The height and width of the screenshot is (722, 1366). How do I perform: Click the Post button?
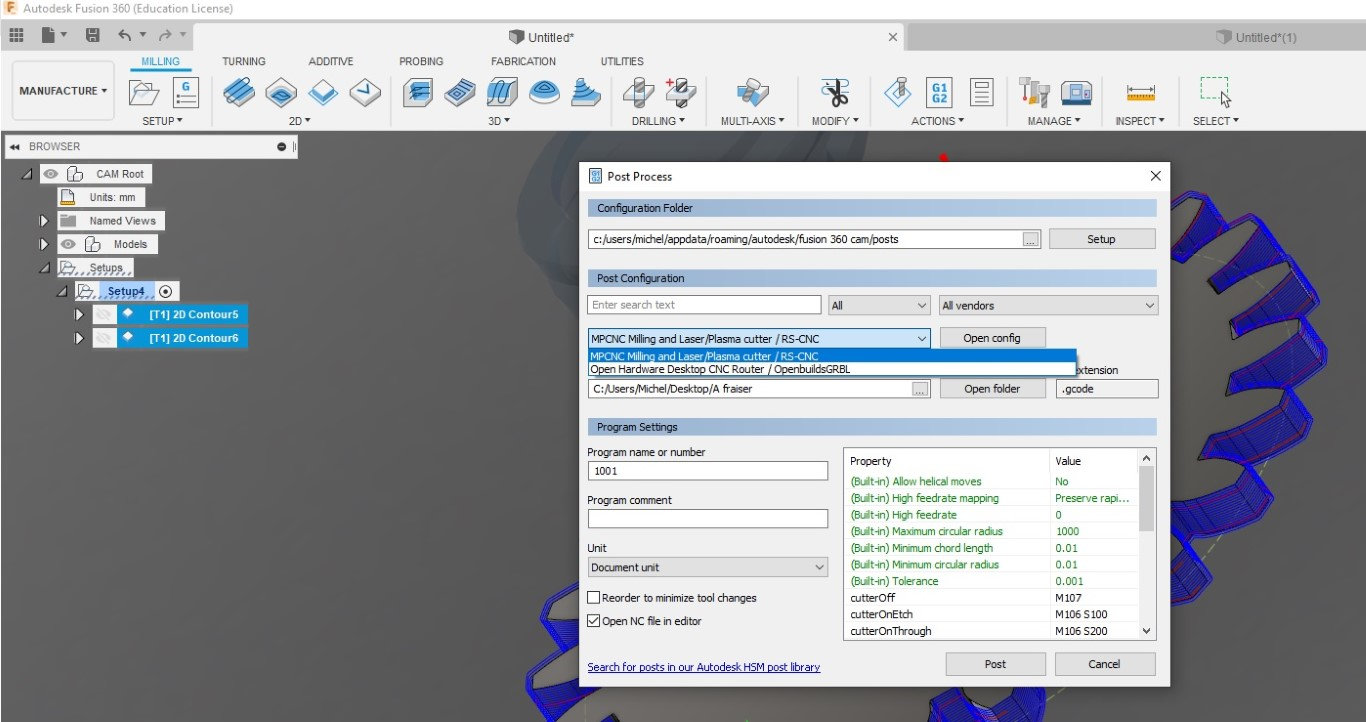(995, 664)
